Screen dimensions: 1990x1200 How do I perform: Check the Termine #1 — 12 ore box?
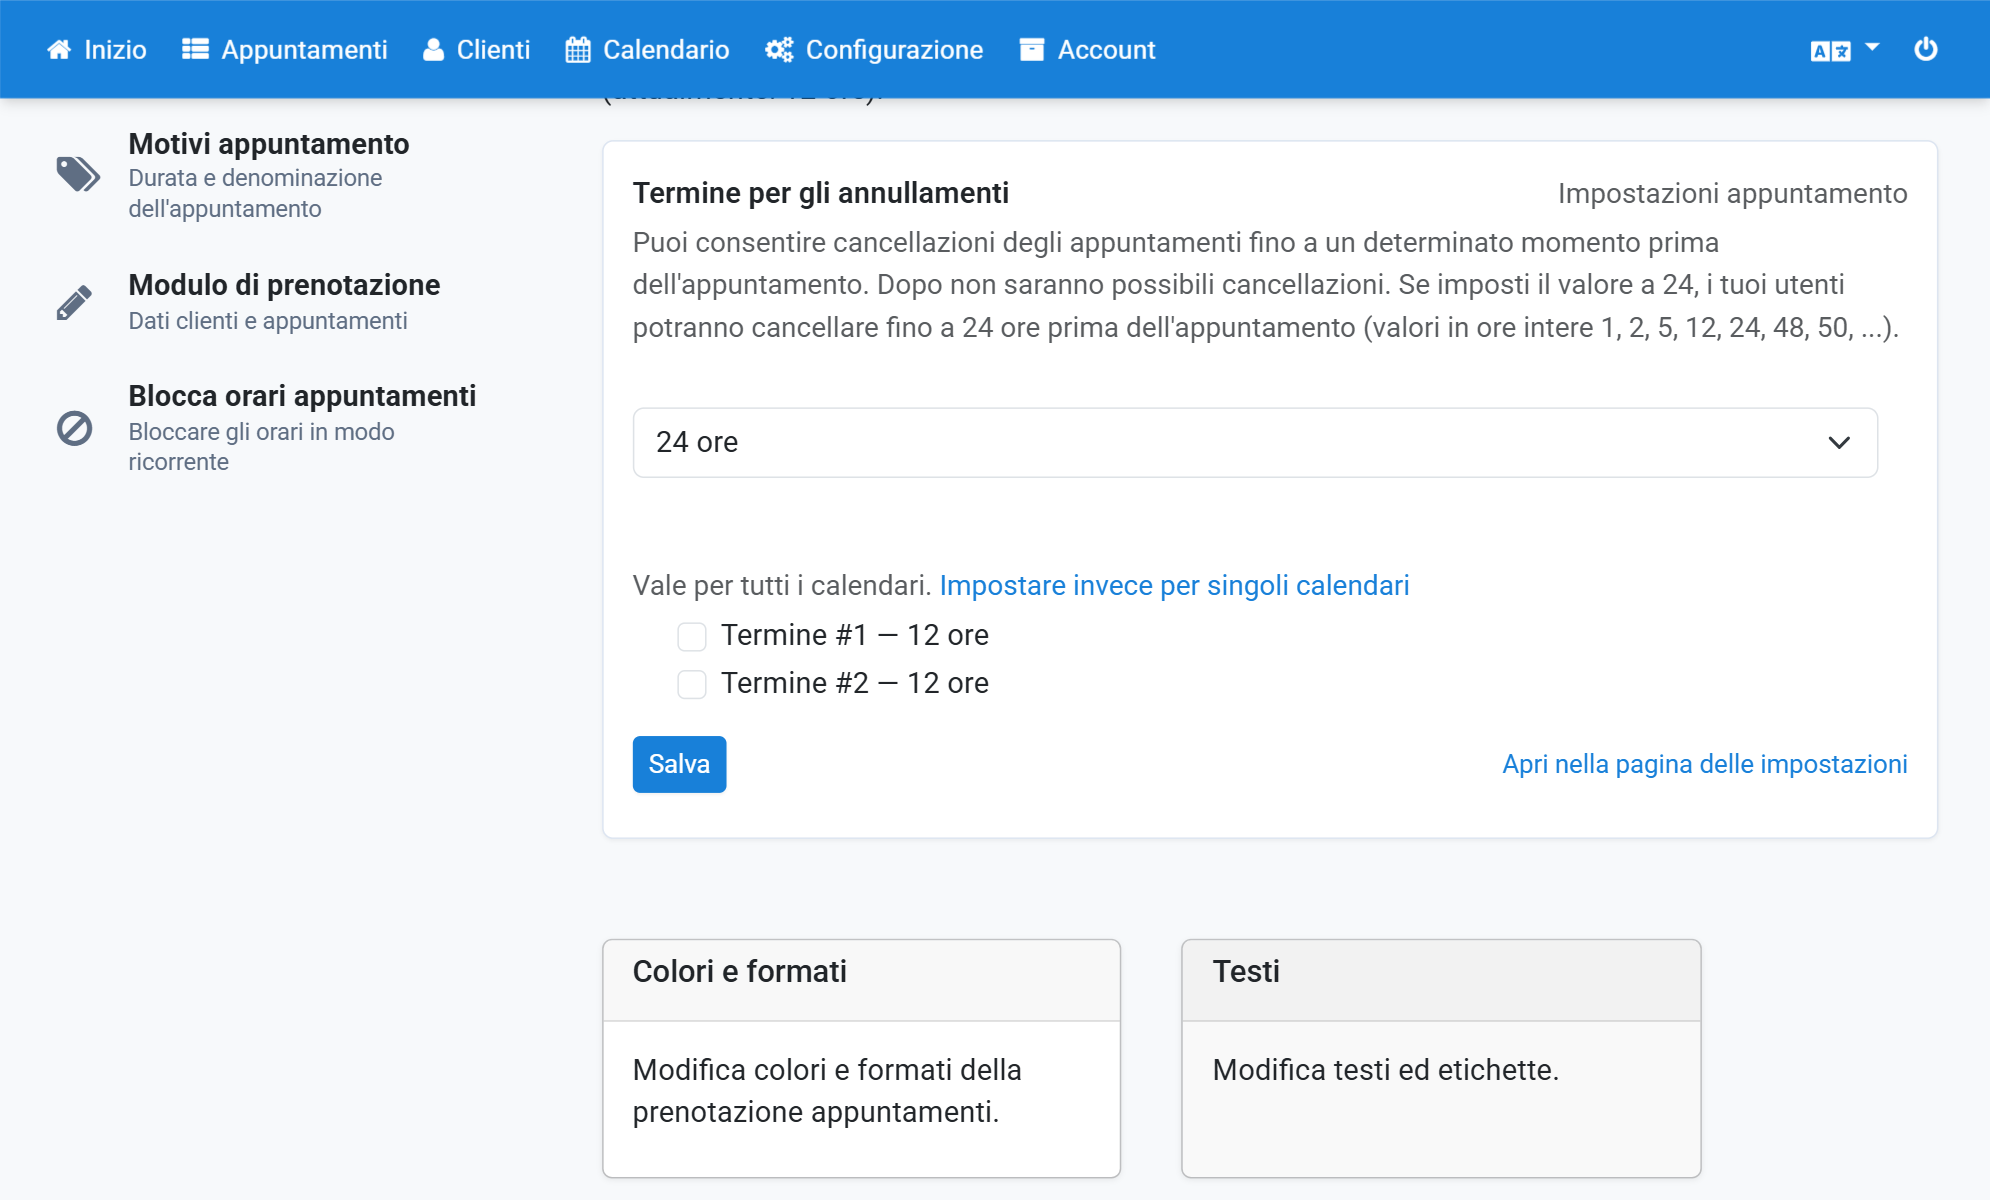pyautogui.click(x=692, y=636)
